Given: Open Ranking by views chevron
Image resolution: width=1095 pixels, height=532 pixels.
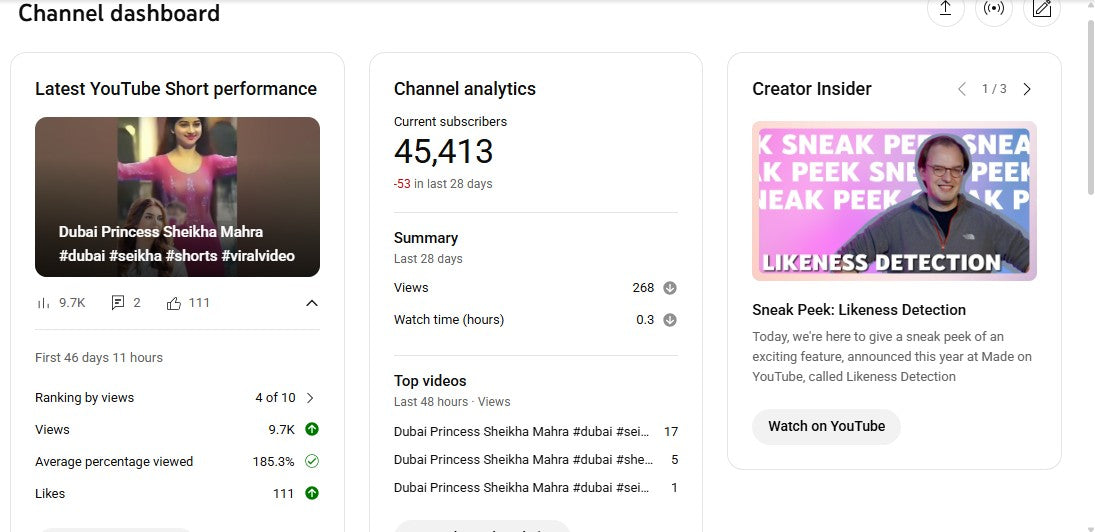Looking at the screenshot, I should pyautogui.click(x=310, y=398).
